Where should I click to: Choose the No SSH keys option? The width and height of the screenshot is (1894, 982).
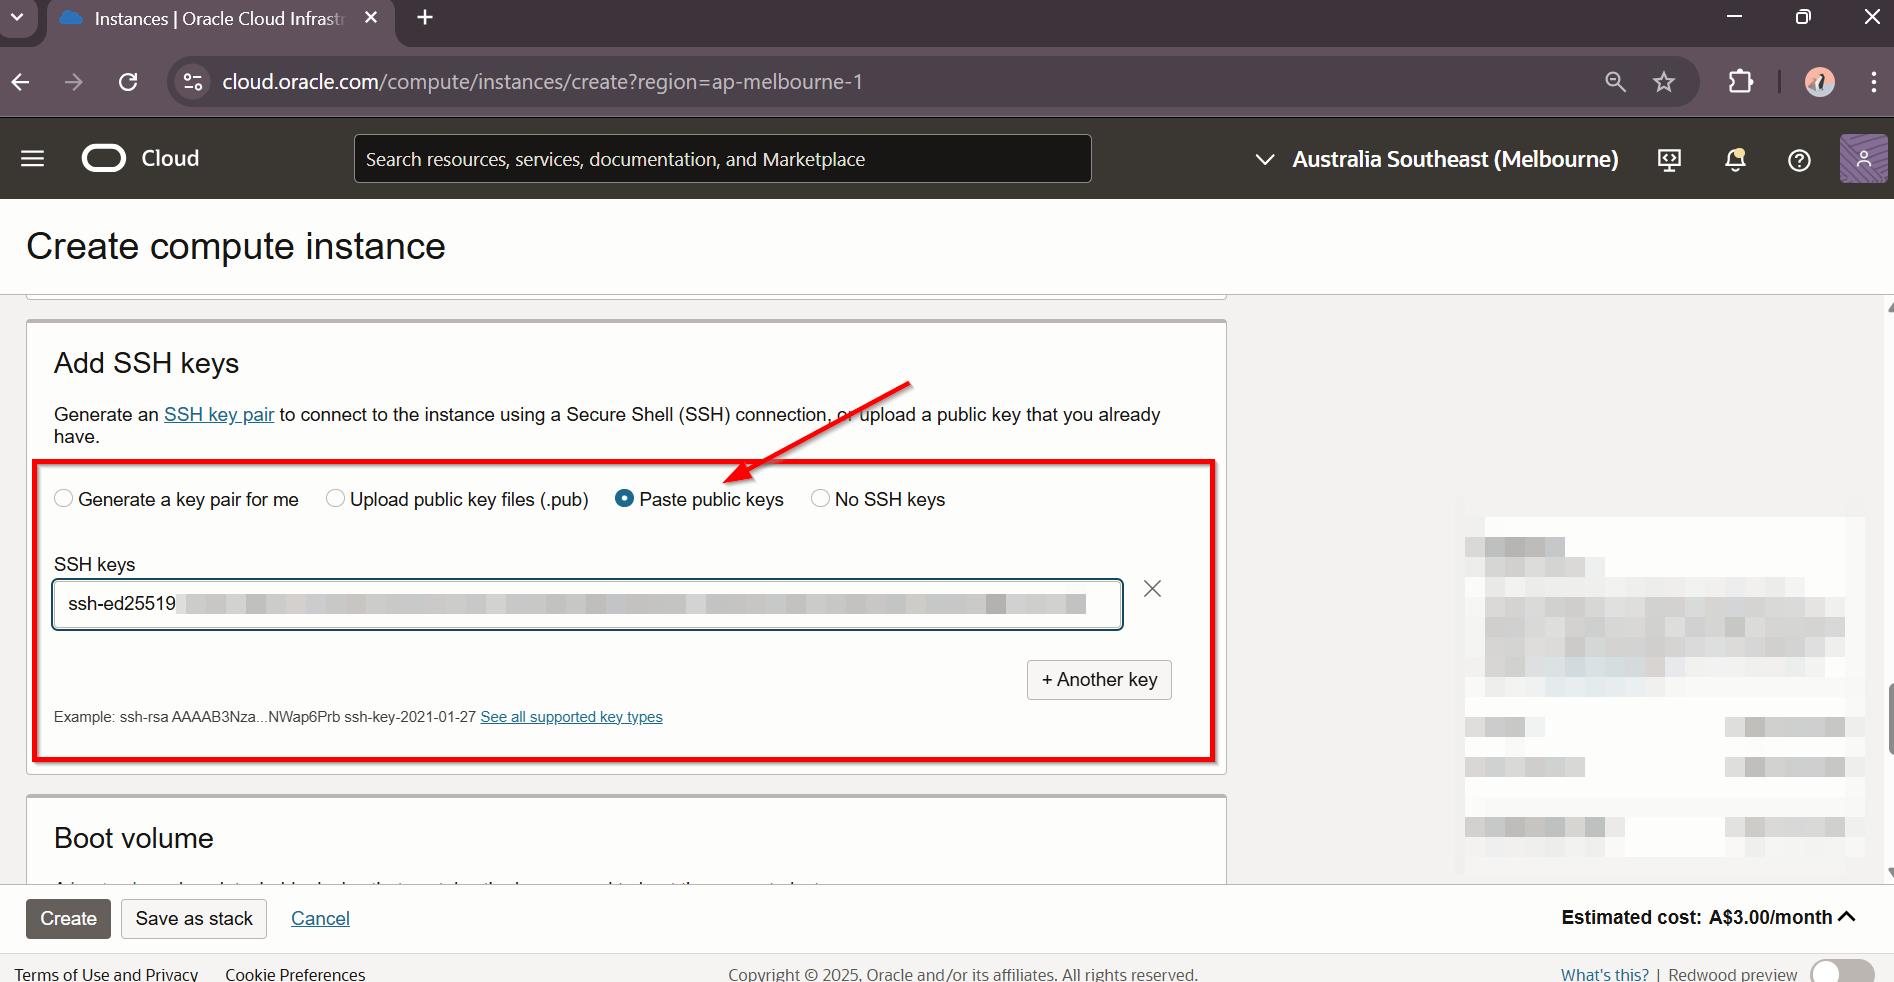(x=820, y=499)
